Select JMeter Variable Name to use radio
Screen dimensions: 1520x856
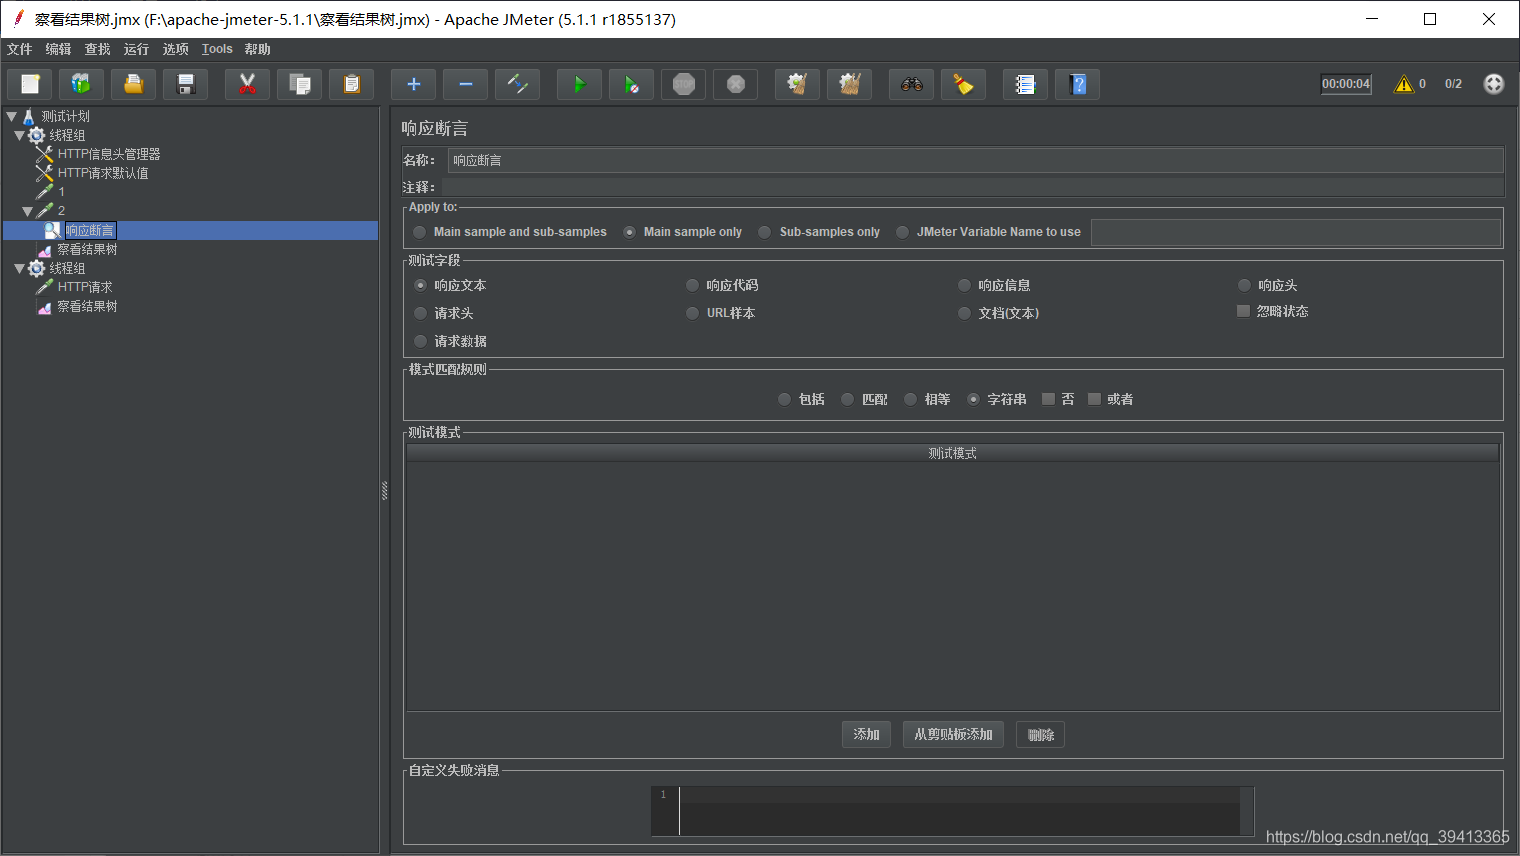pos(902,232)
